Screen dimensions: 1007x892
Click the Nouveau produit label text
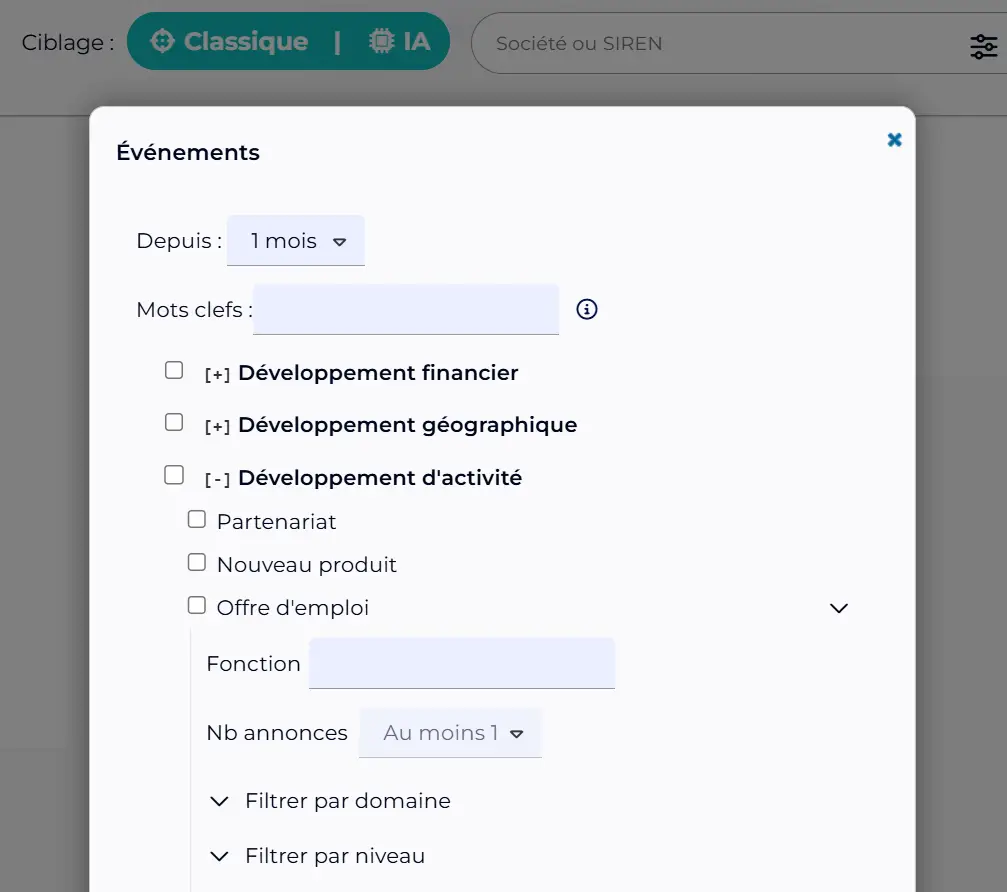click(307, 564)
